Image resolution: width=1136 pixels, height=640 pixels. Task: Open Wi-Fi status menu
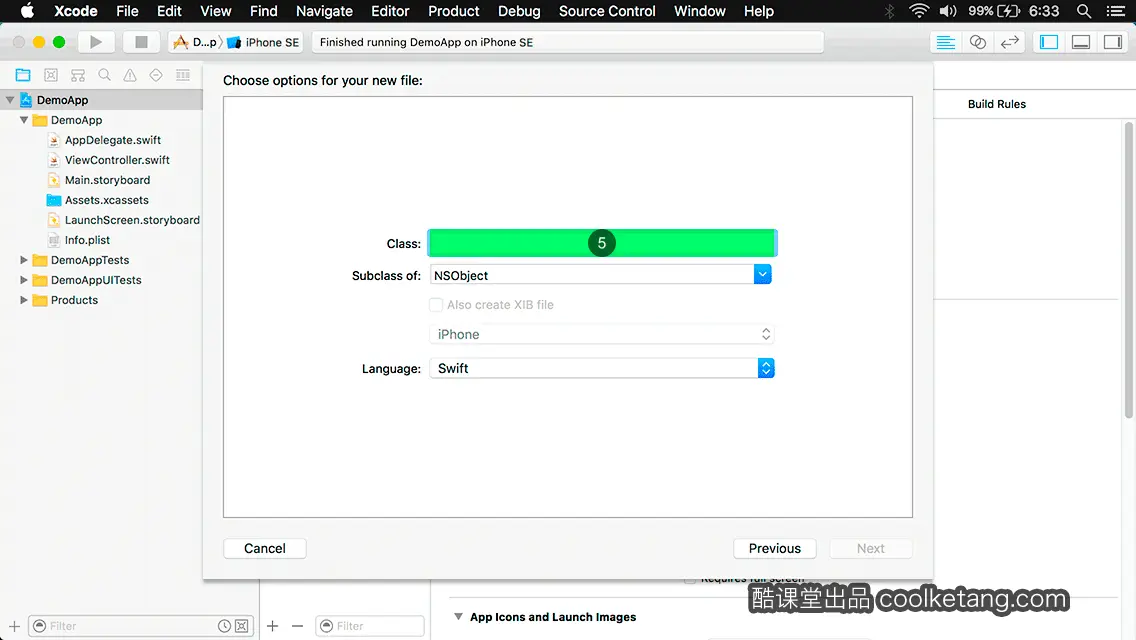(x=919, y=11)
